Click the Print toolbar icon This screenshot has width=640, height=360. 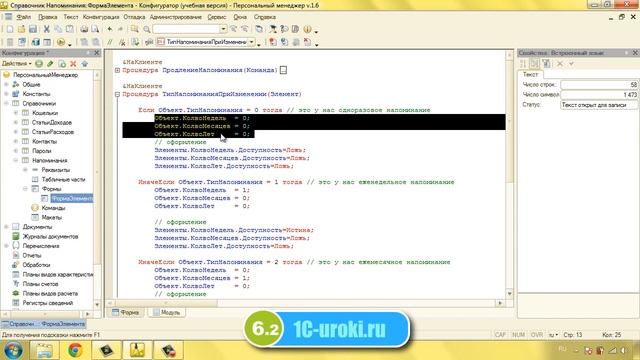(x=84, y=29)
